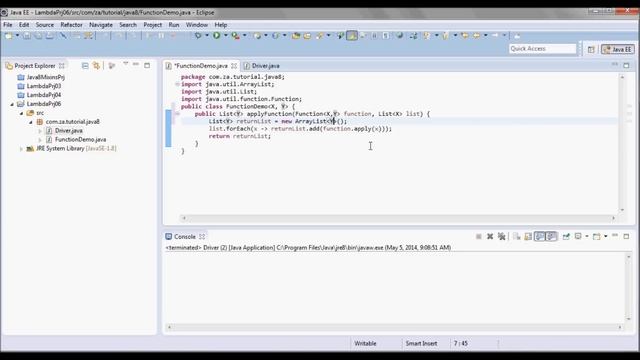The width and height of the screenshot is (640, 360).
Task: Select the Console view tab
Action: click(185, 237)
